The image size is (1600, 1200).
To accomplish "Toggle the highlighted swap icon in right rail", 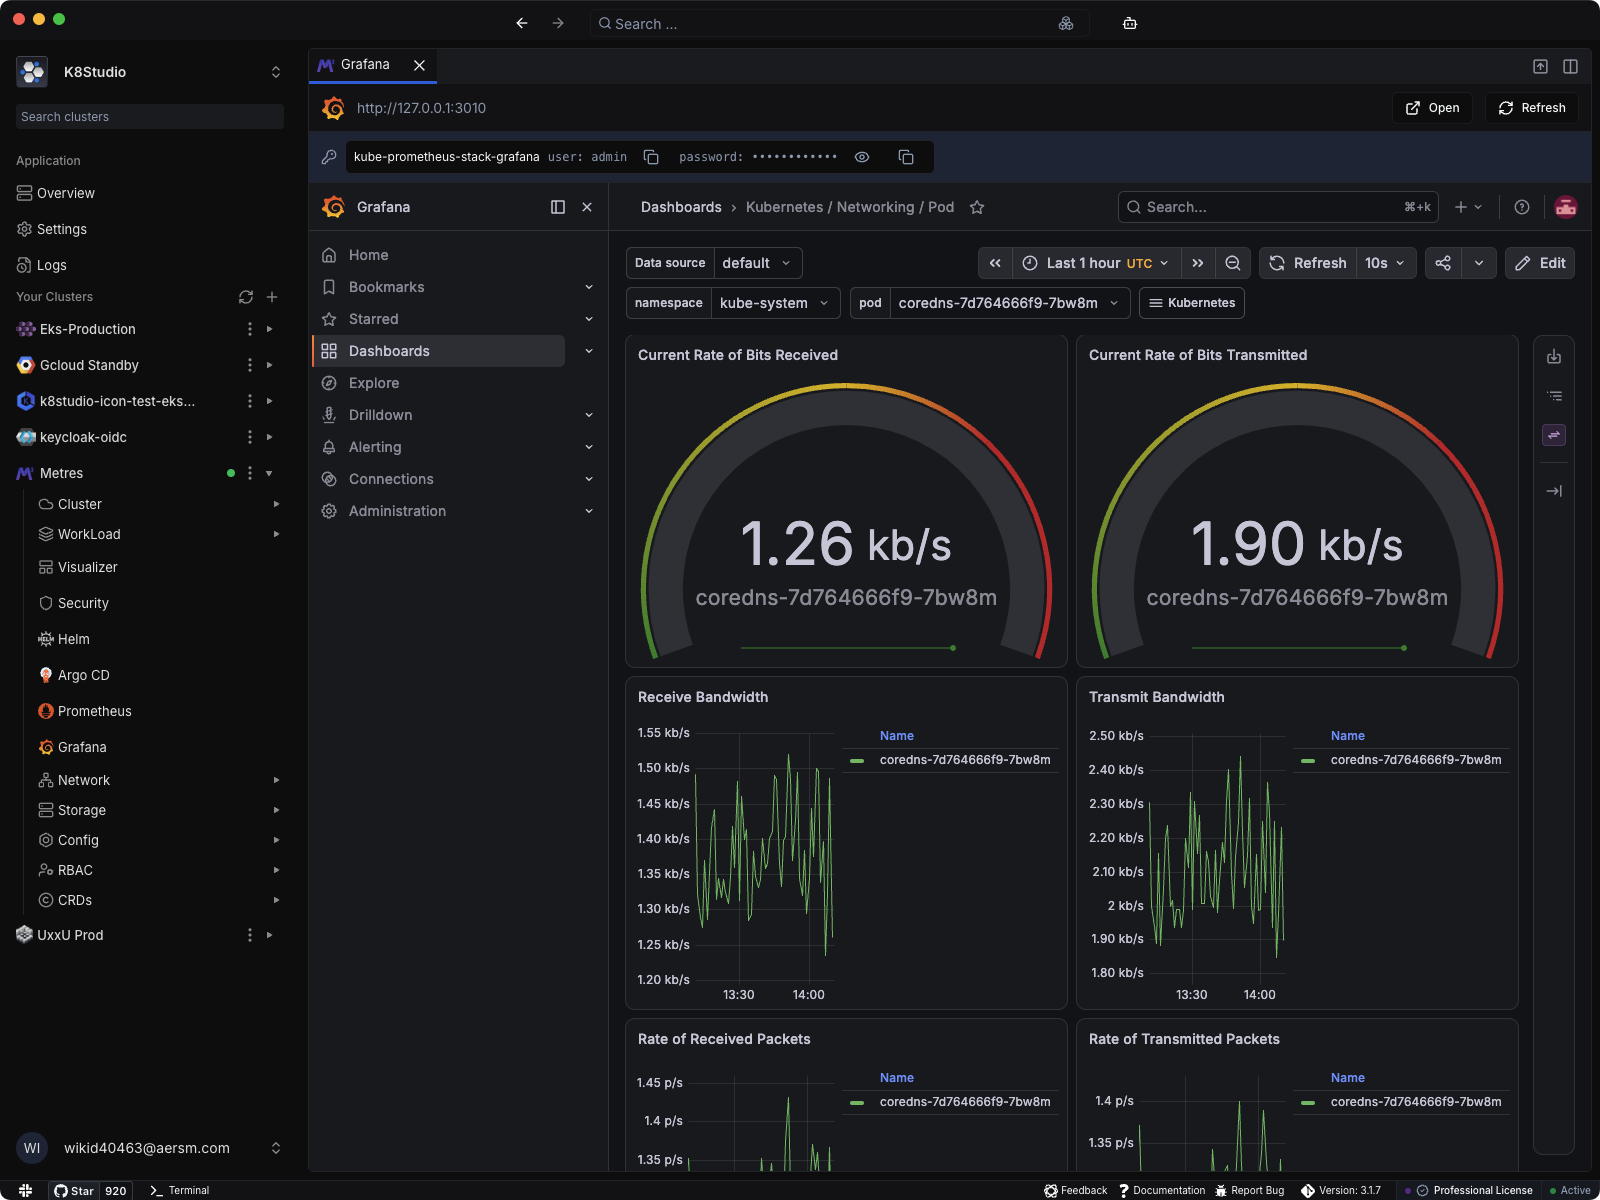I will pos(1554,435).
